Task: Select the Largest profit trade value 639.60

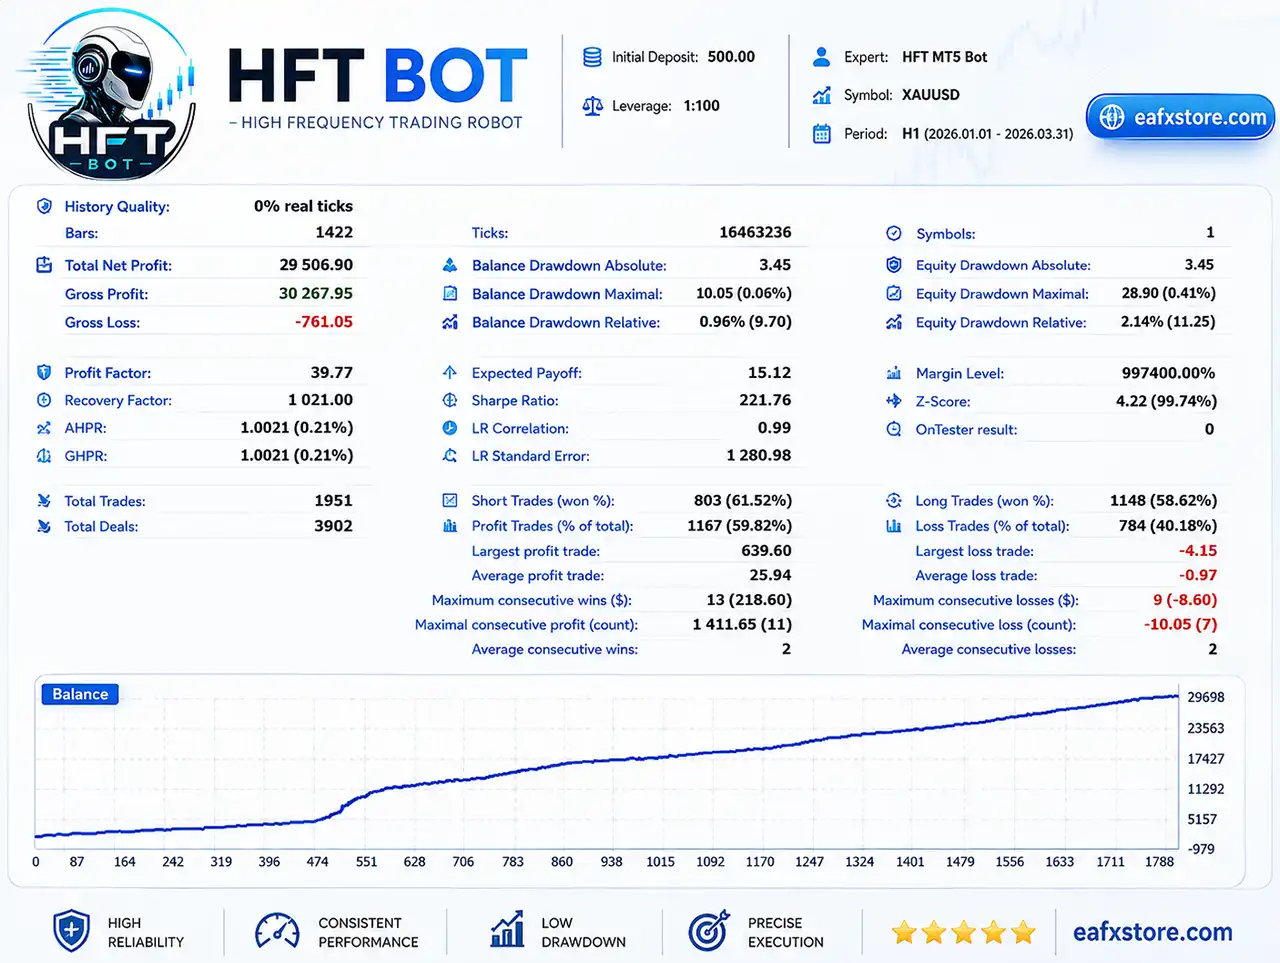Action: click(766, 551)
